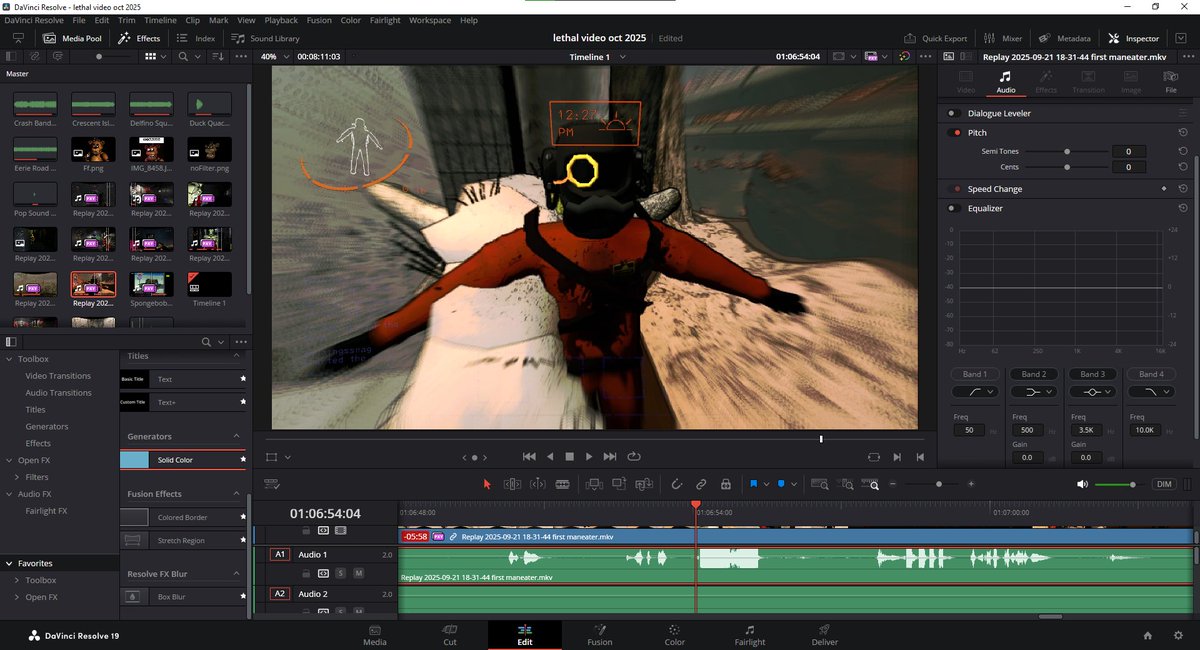The width and height of the screenshot is (1200, 650).
Task: Collapse the Generators effects section
Action: [237, 436]
